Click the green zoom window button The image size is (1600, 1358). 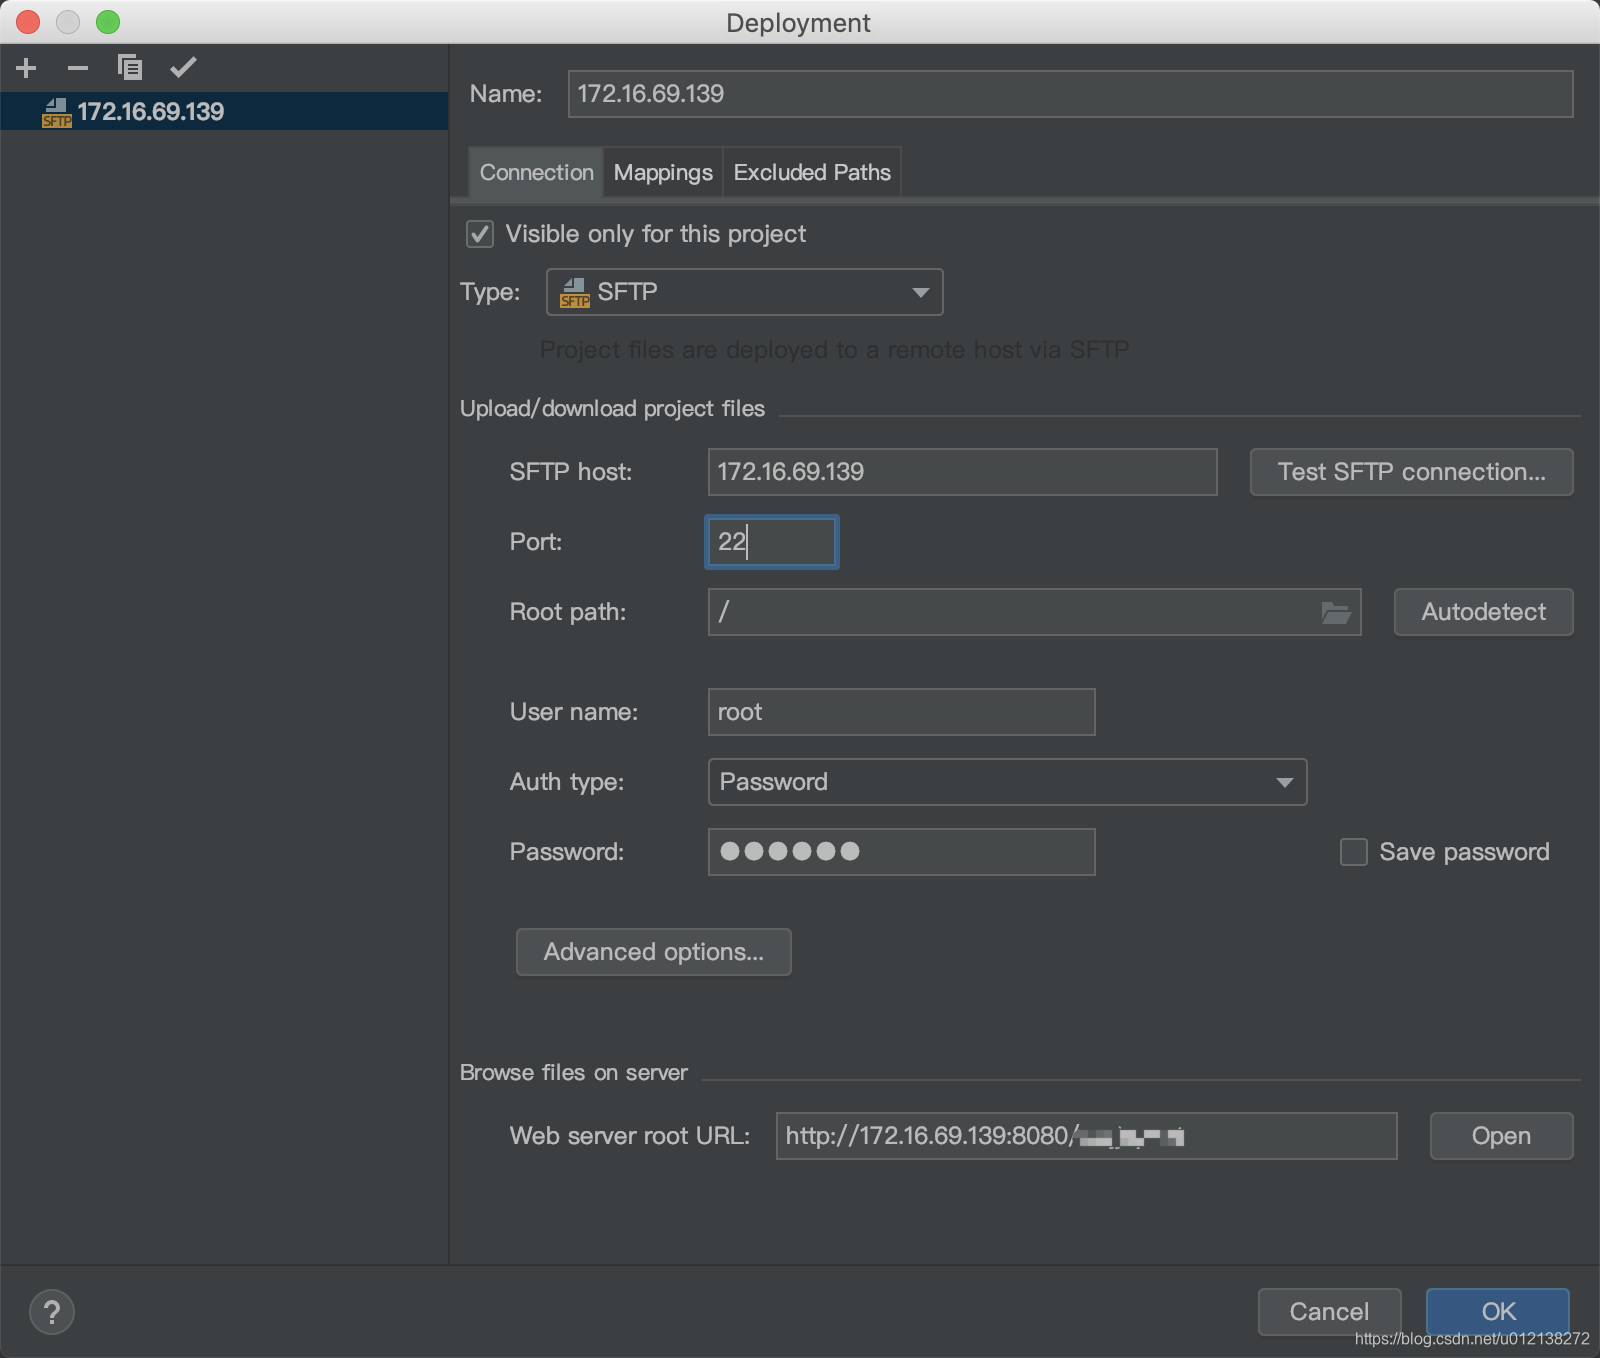click(108, 22)
